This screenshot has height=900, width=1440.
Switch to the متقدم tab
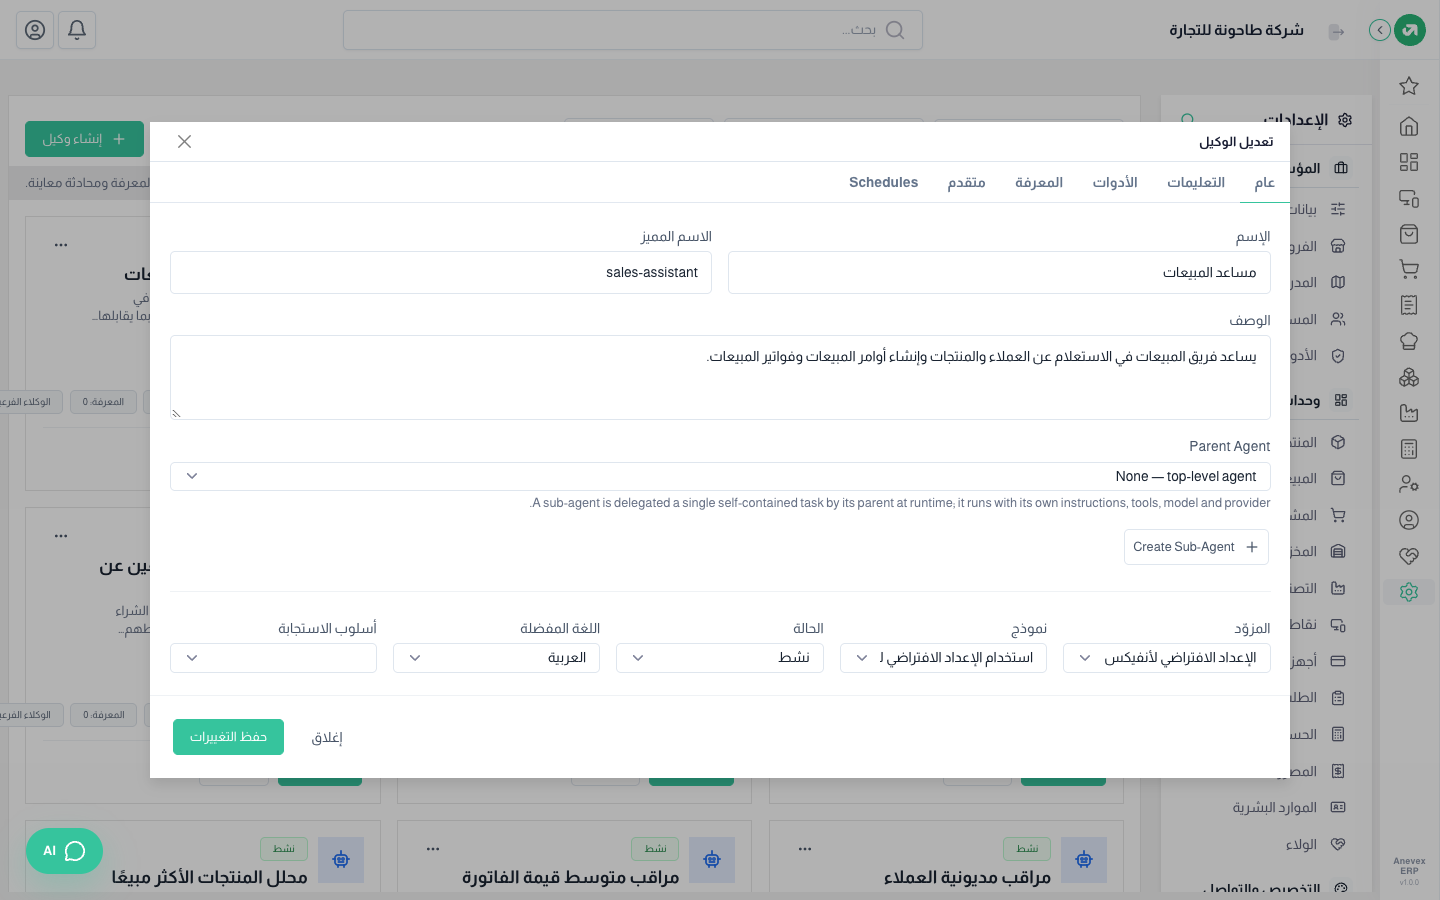click(967, 182)
